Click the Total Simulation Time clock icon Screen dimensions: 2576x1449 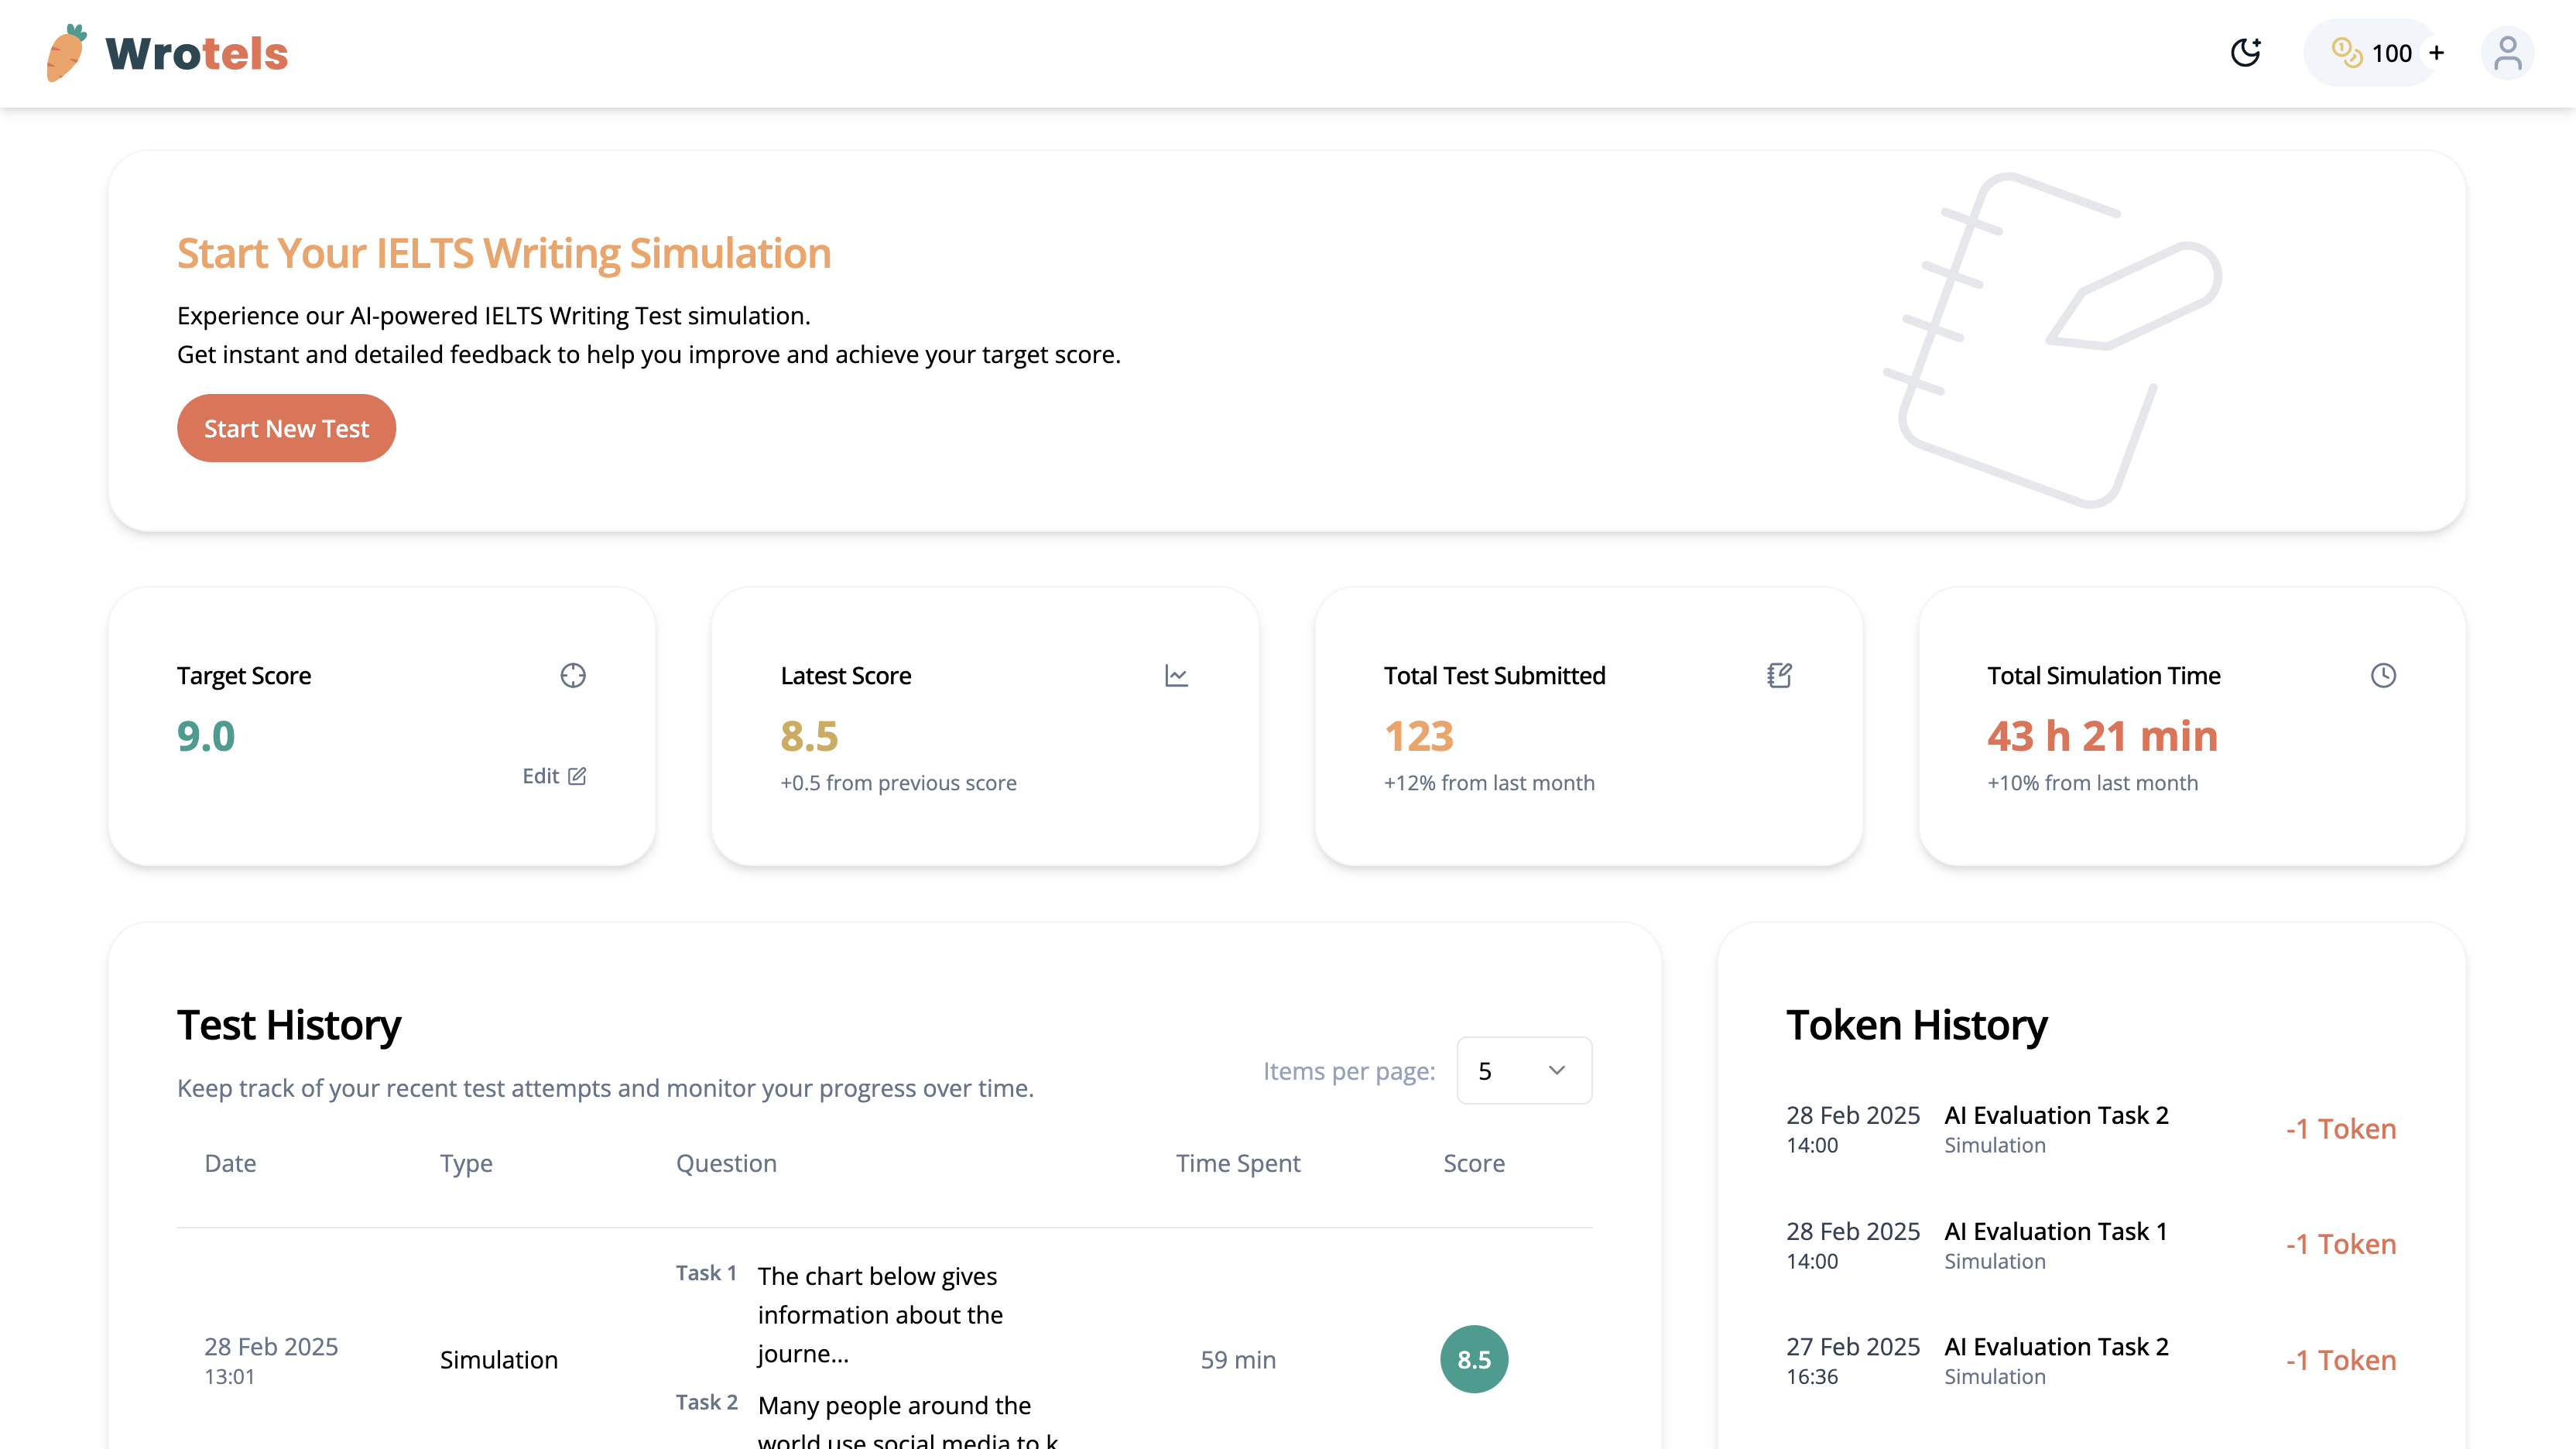click(x=2383, y=676)
